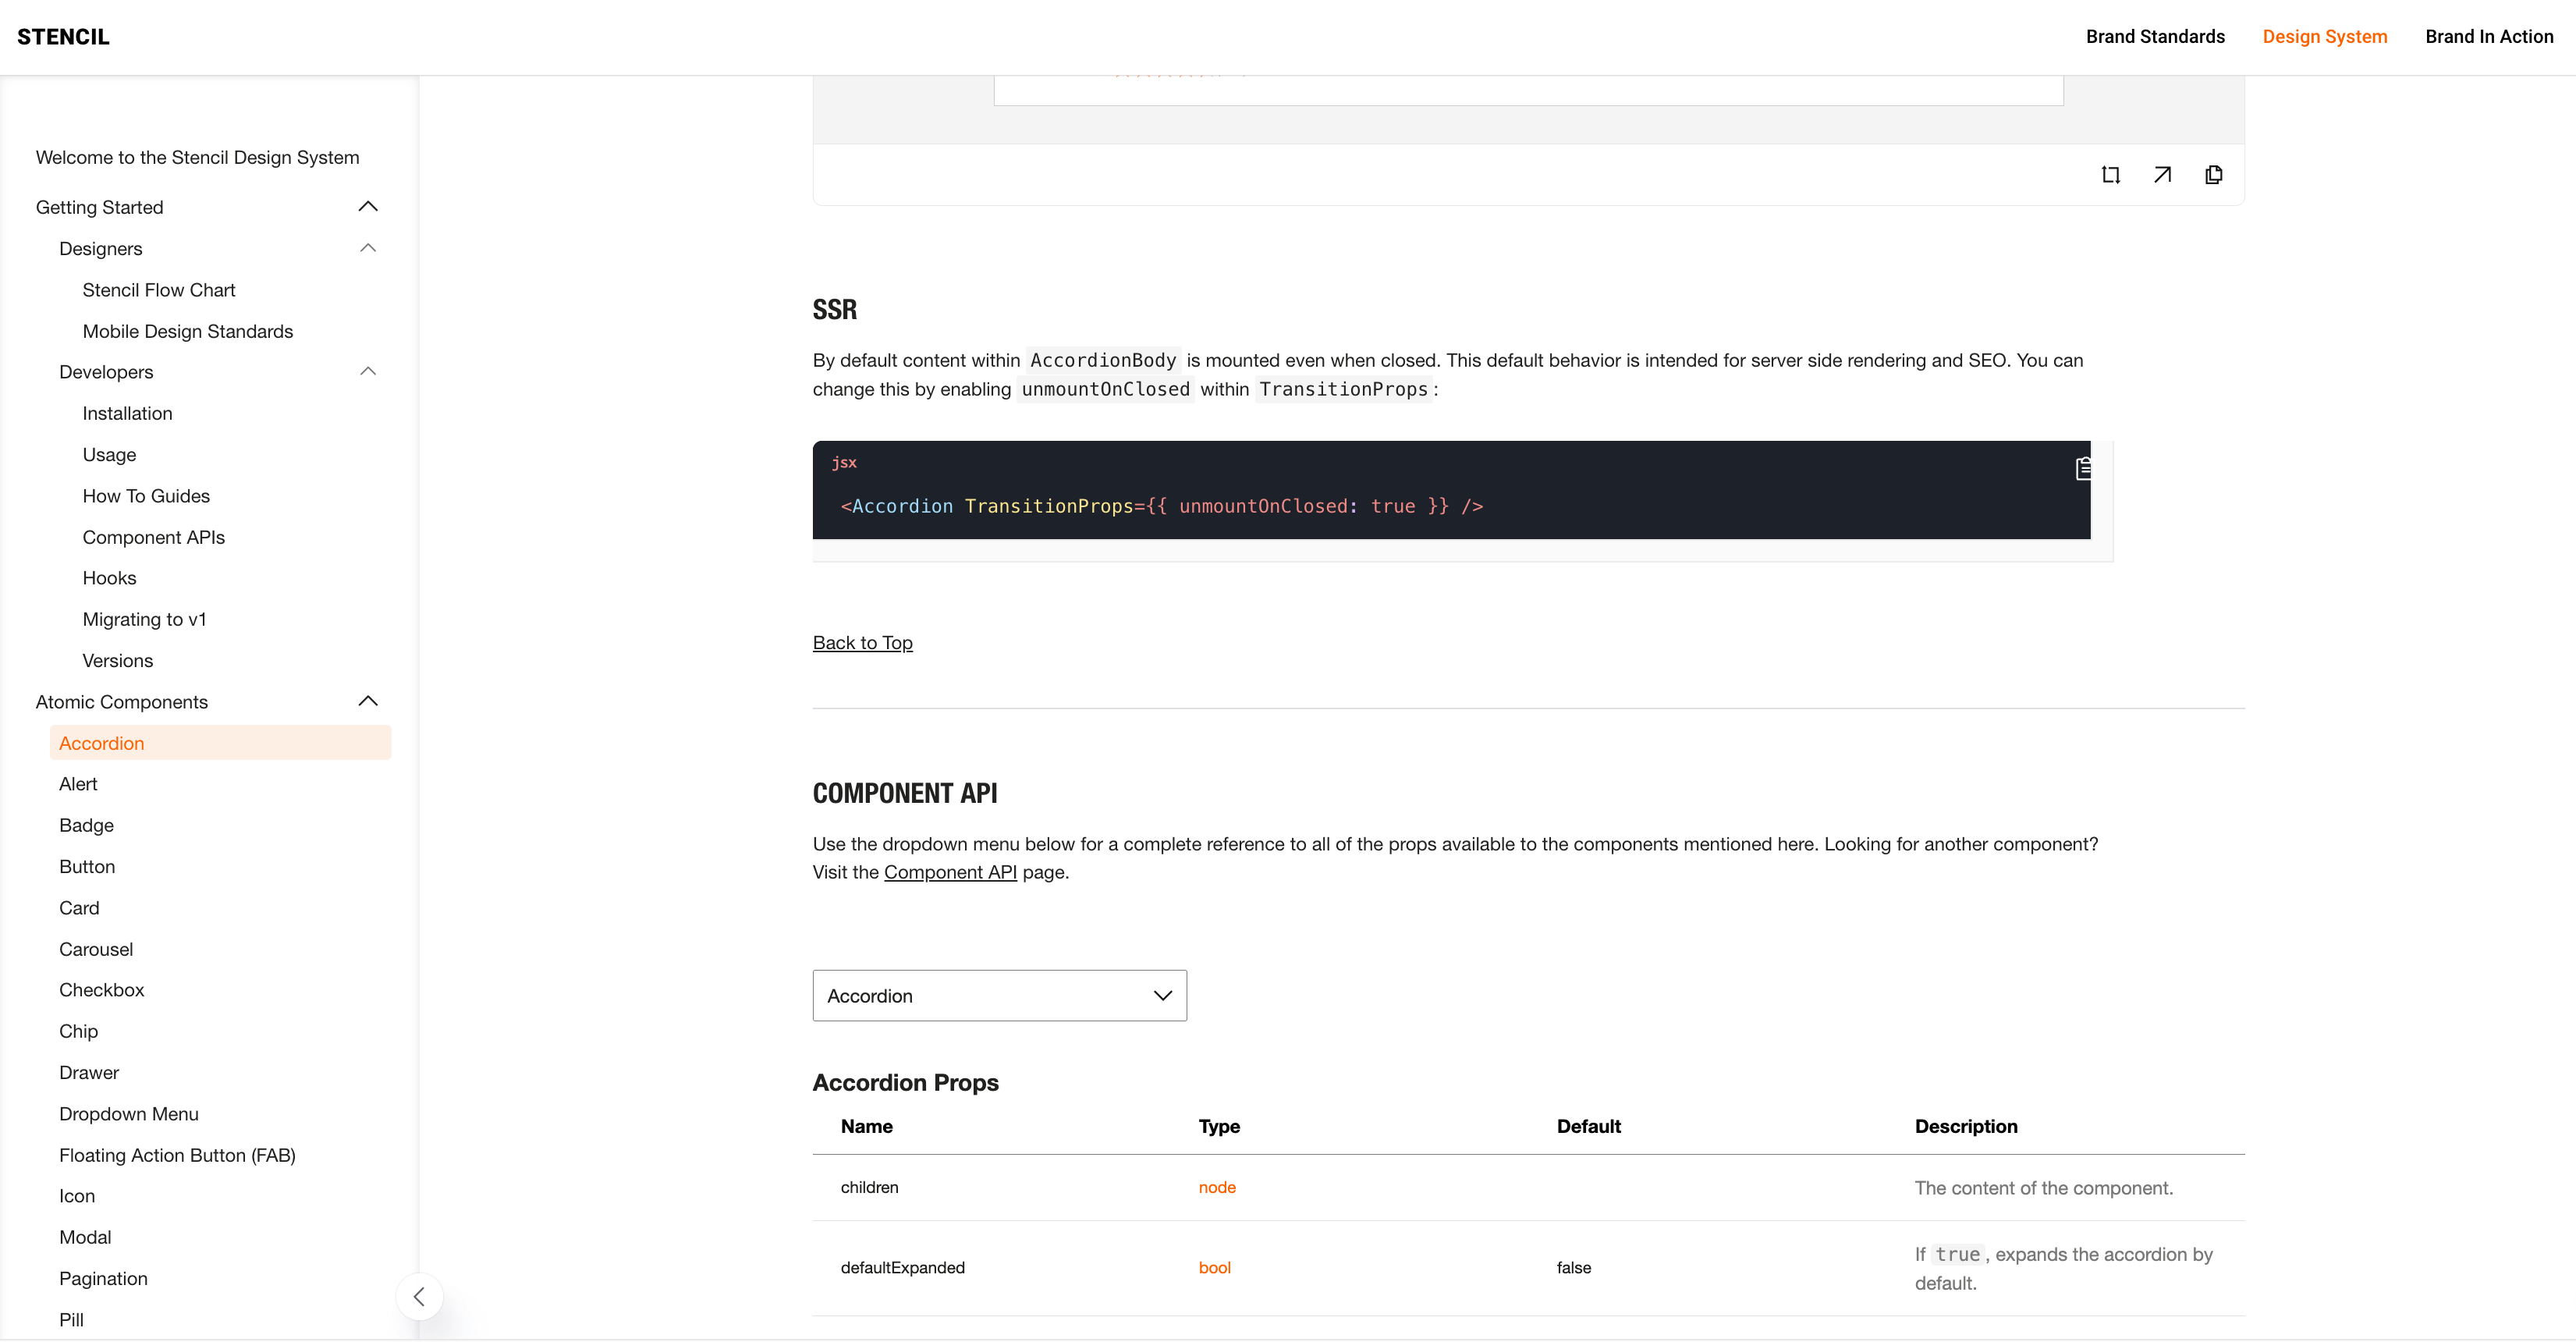The height and width of the screenshot is (1342, 2576).
Task: Open the Pill component page
Action: coord(71,1320)
